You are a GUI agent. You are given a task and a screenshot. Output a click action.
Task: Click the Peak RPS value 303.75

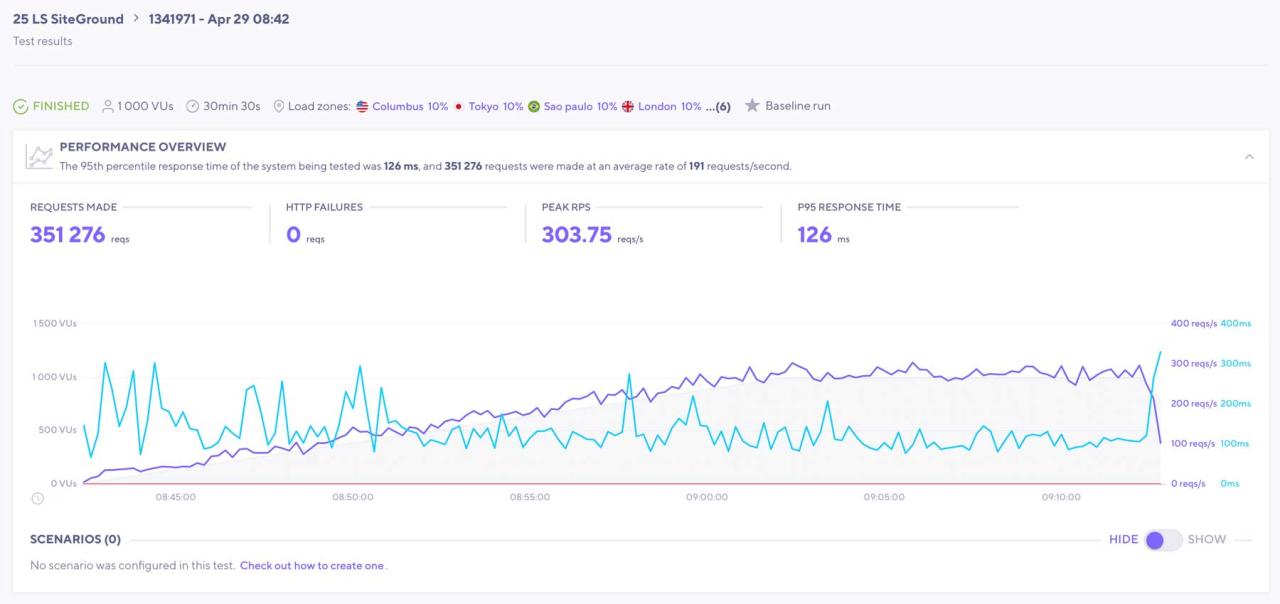(576, 235)
